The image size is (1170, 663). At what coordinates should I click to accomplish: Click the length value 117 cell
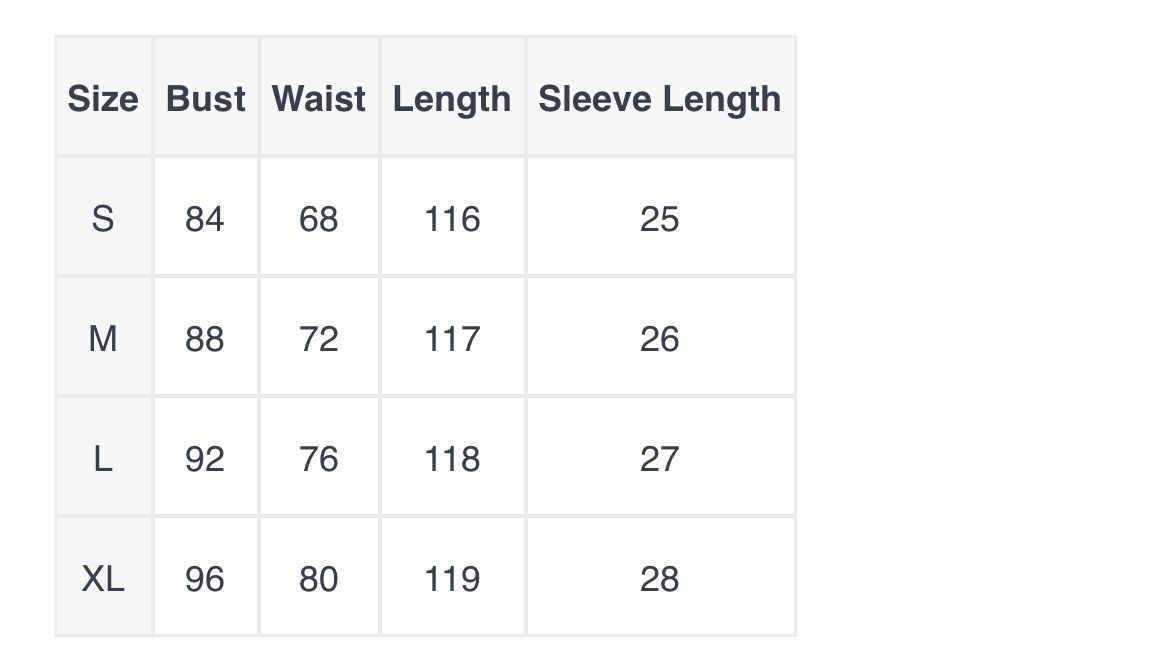coord(452,338)
